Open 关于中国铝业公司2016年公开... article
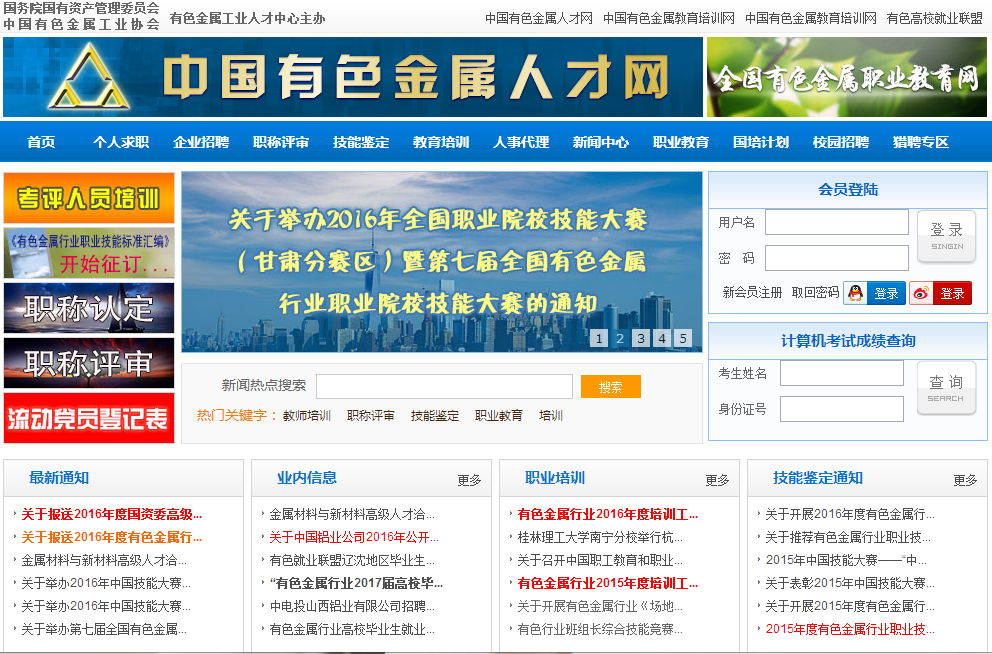This screenshot has width=992, height=654. tap(354, 537)
